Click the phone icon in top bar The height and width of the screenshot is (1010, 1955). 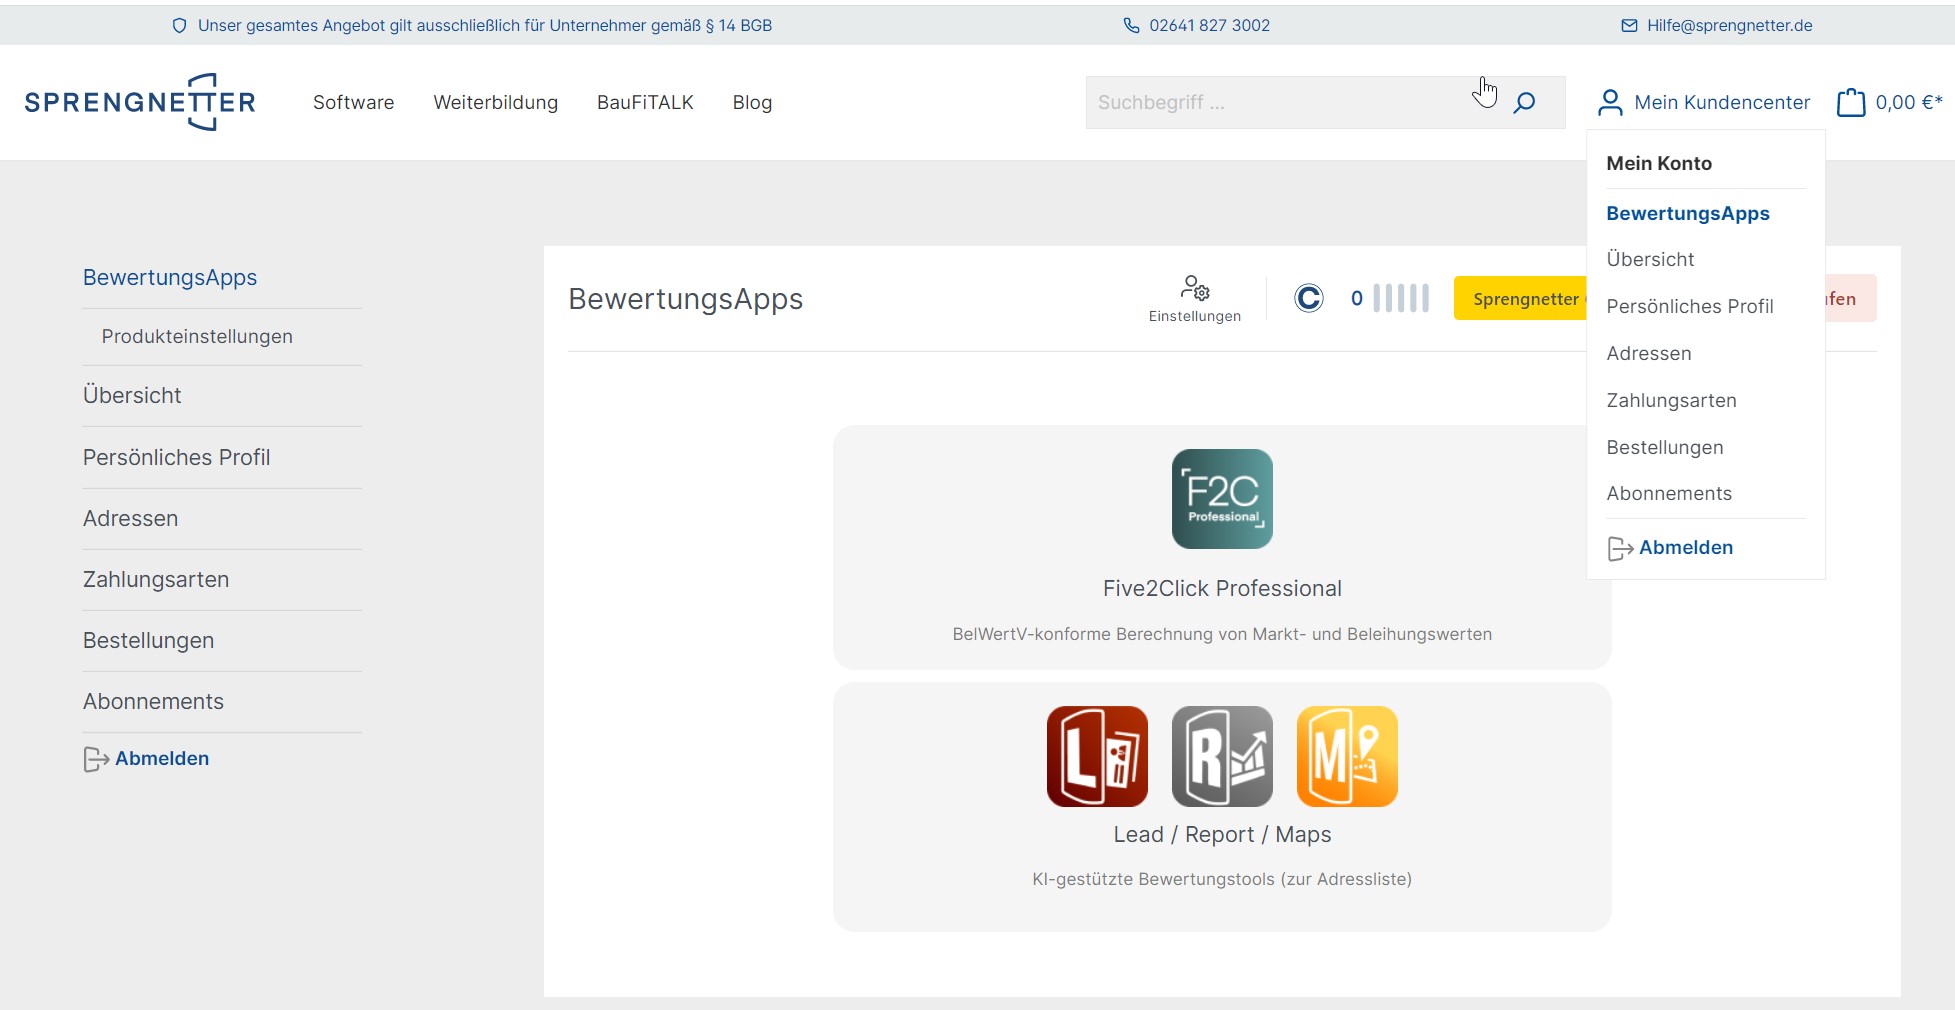pos(1131,25)
